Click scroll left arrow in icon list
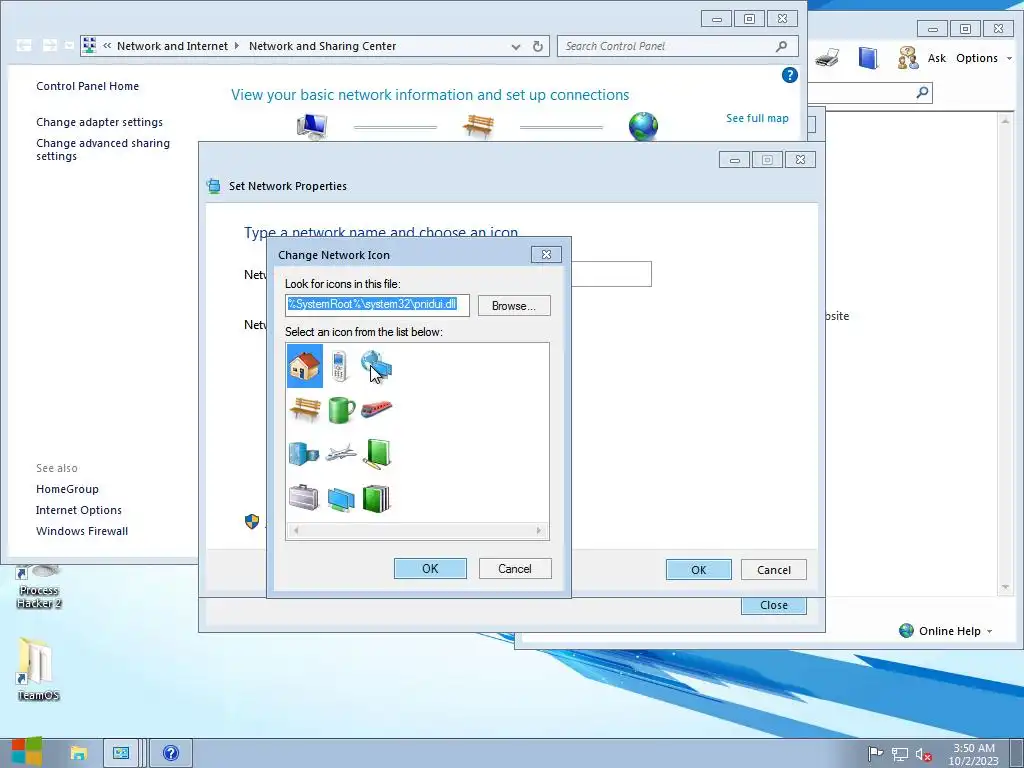The image size is (1024, 768). 296,530
